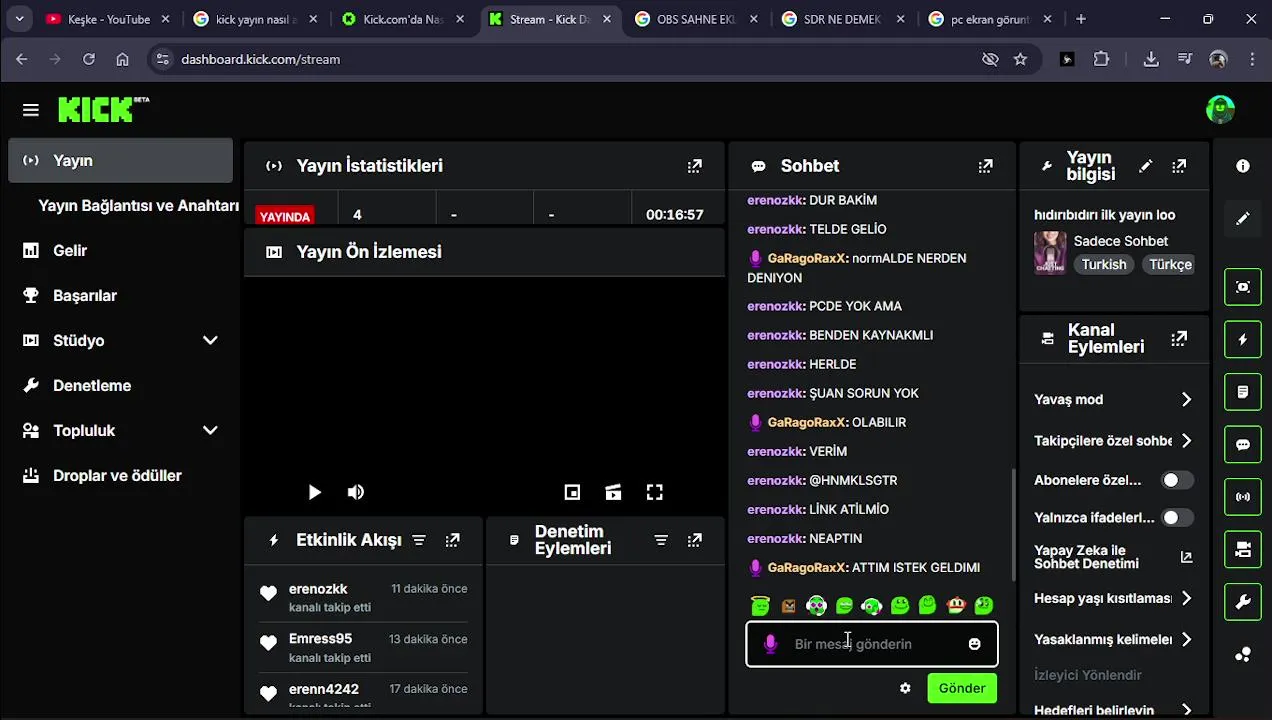Pop out the Kanal Eylemleri panel
Screen dimensions: 1272x720
pyautogui.click(x=1180, y=338)
